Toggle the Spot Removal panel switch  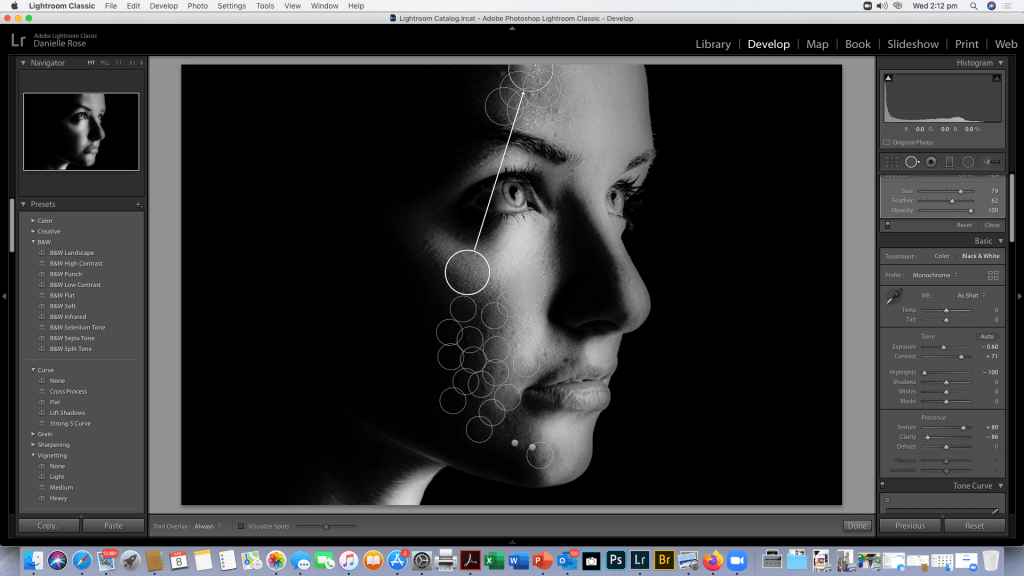point(887,225)
